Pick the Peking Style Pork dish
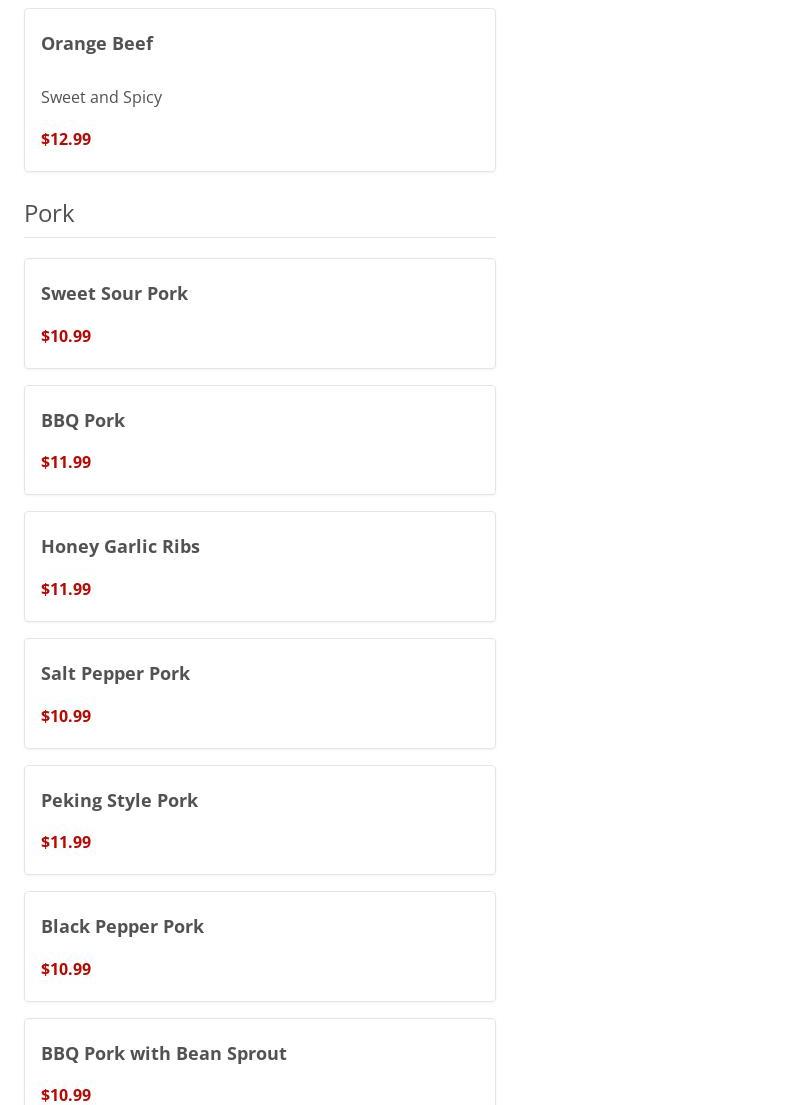 coord(119,800)
